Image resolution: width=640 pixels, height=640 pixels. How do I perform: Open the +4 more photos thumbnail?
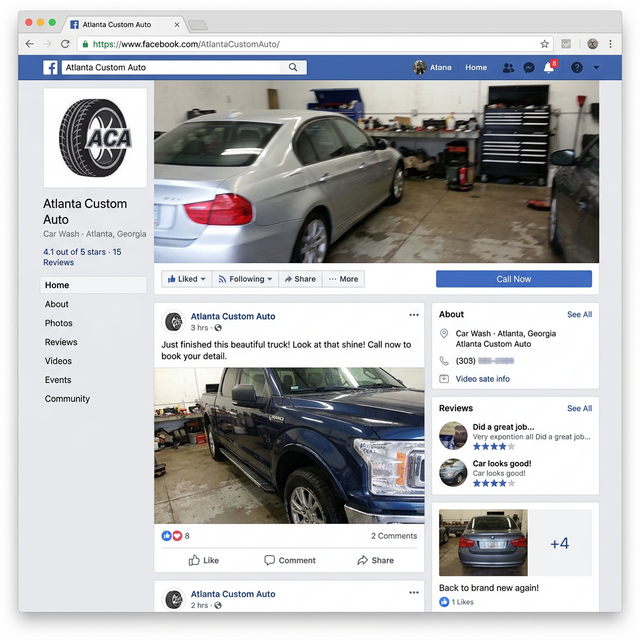coord(559,543)
